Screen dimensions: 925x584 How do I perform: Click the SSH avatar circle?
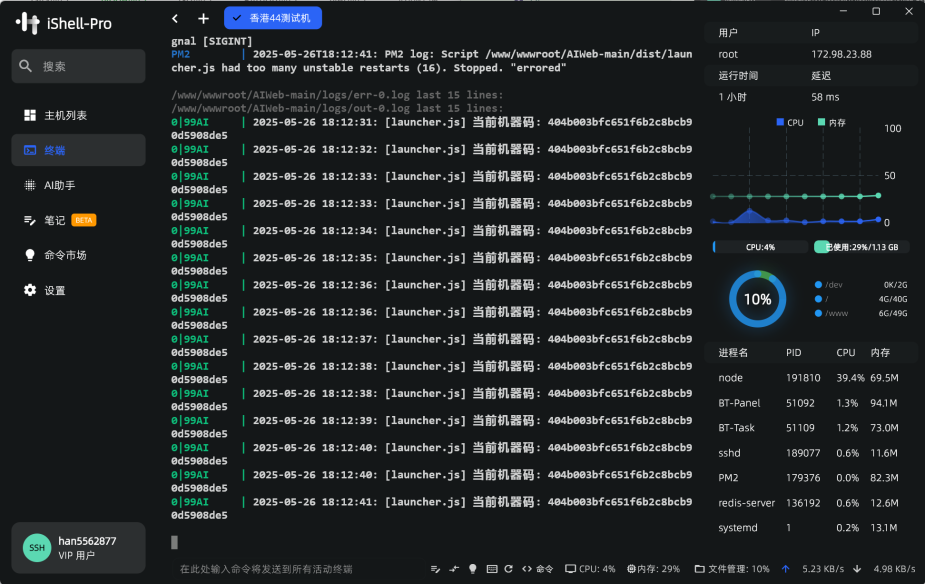37,547
